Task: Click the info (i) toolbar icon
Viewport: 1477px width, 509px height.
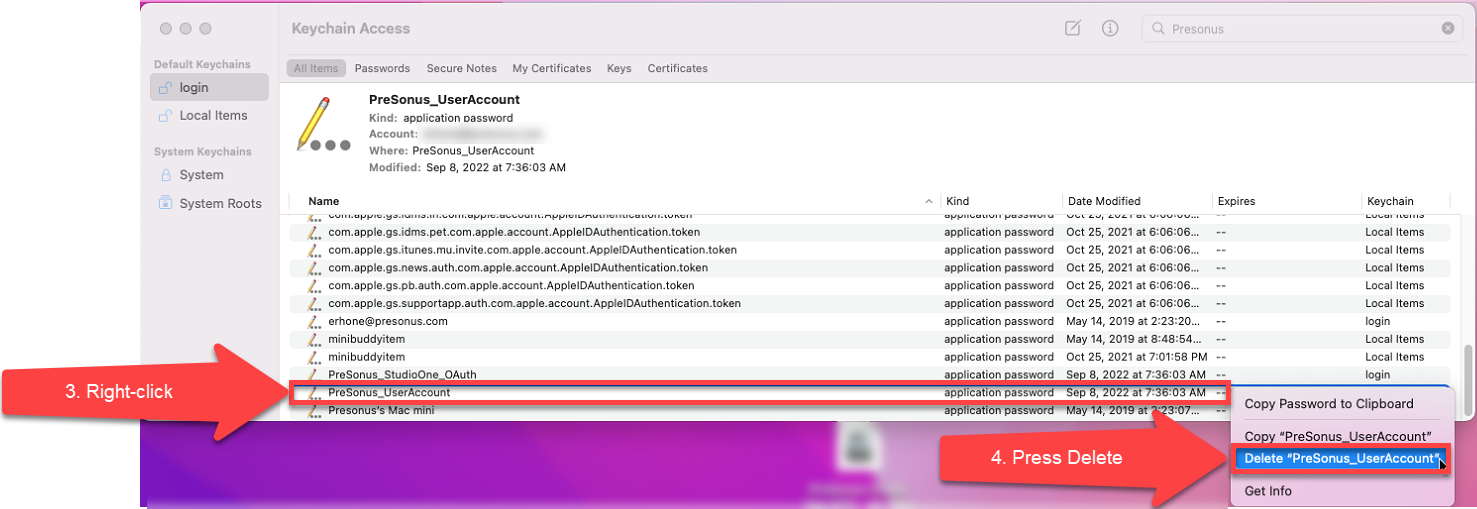Action: point(1110,29)
